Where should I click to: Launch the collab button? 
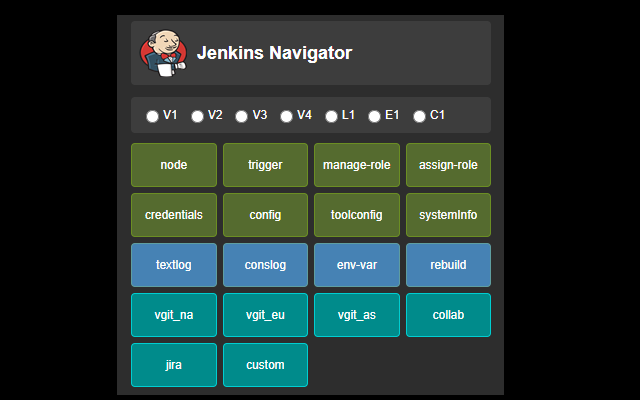point(448,315)
